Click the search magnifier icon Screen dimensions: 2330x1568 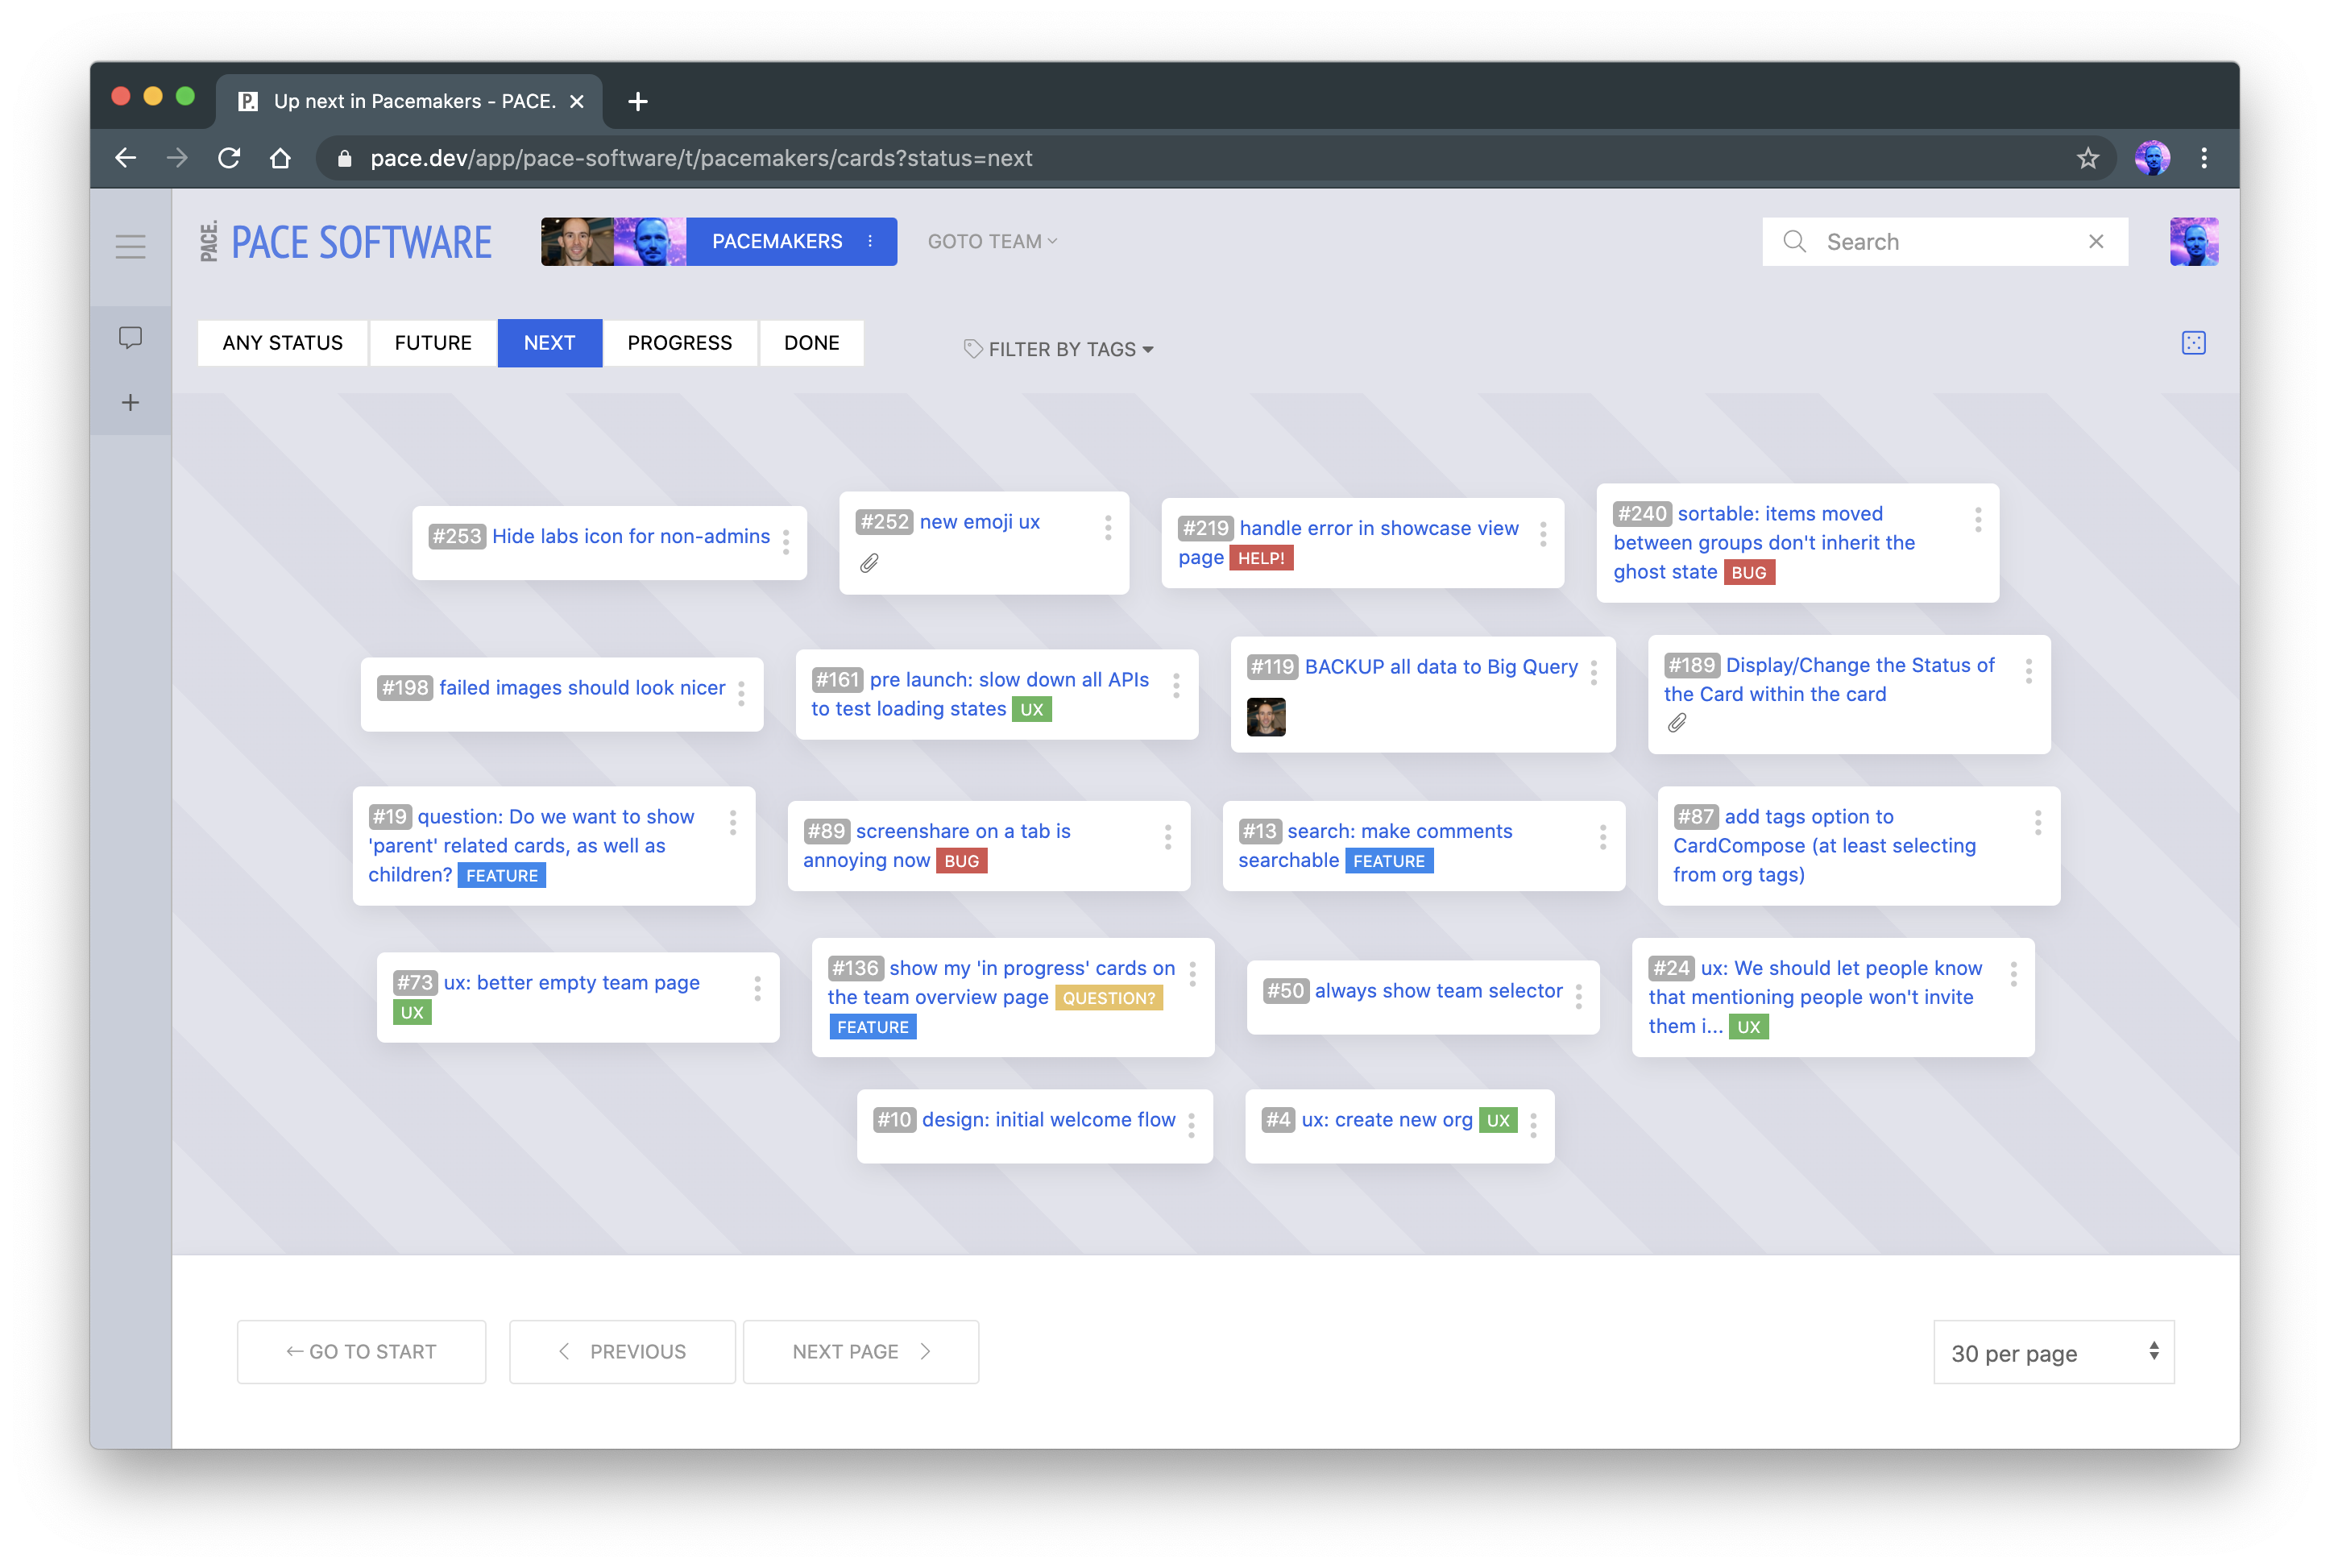point(1795,241)
